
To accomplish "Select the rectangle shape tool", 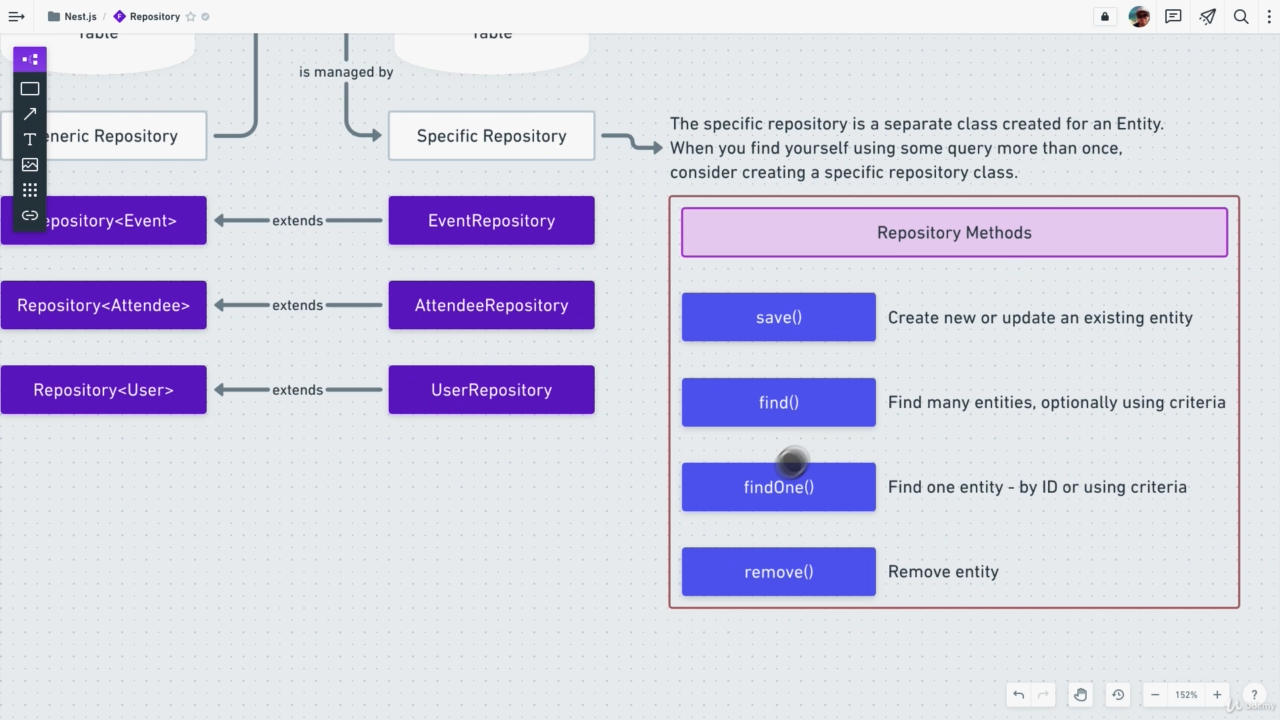I will coord(30,89).
